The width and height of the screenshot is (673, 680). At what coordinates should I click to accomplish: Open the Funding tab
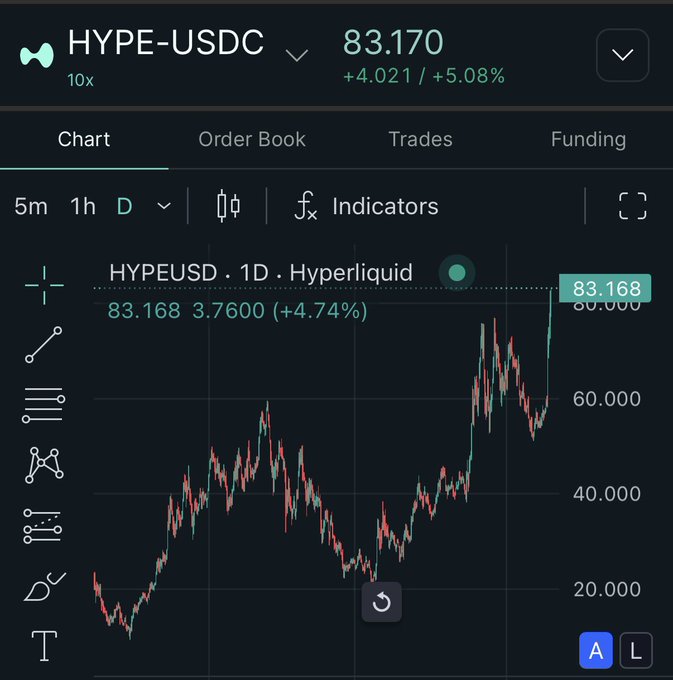tap(588, 139)
